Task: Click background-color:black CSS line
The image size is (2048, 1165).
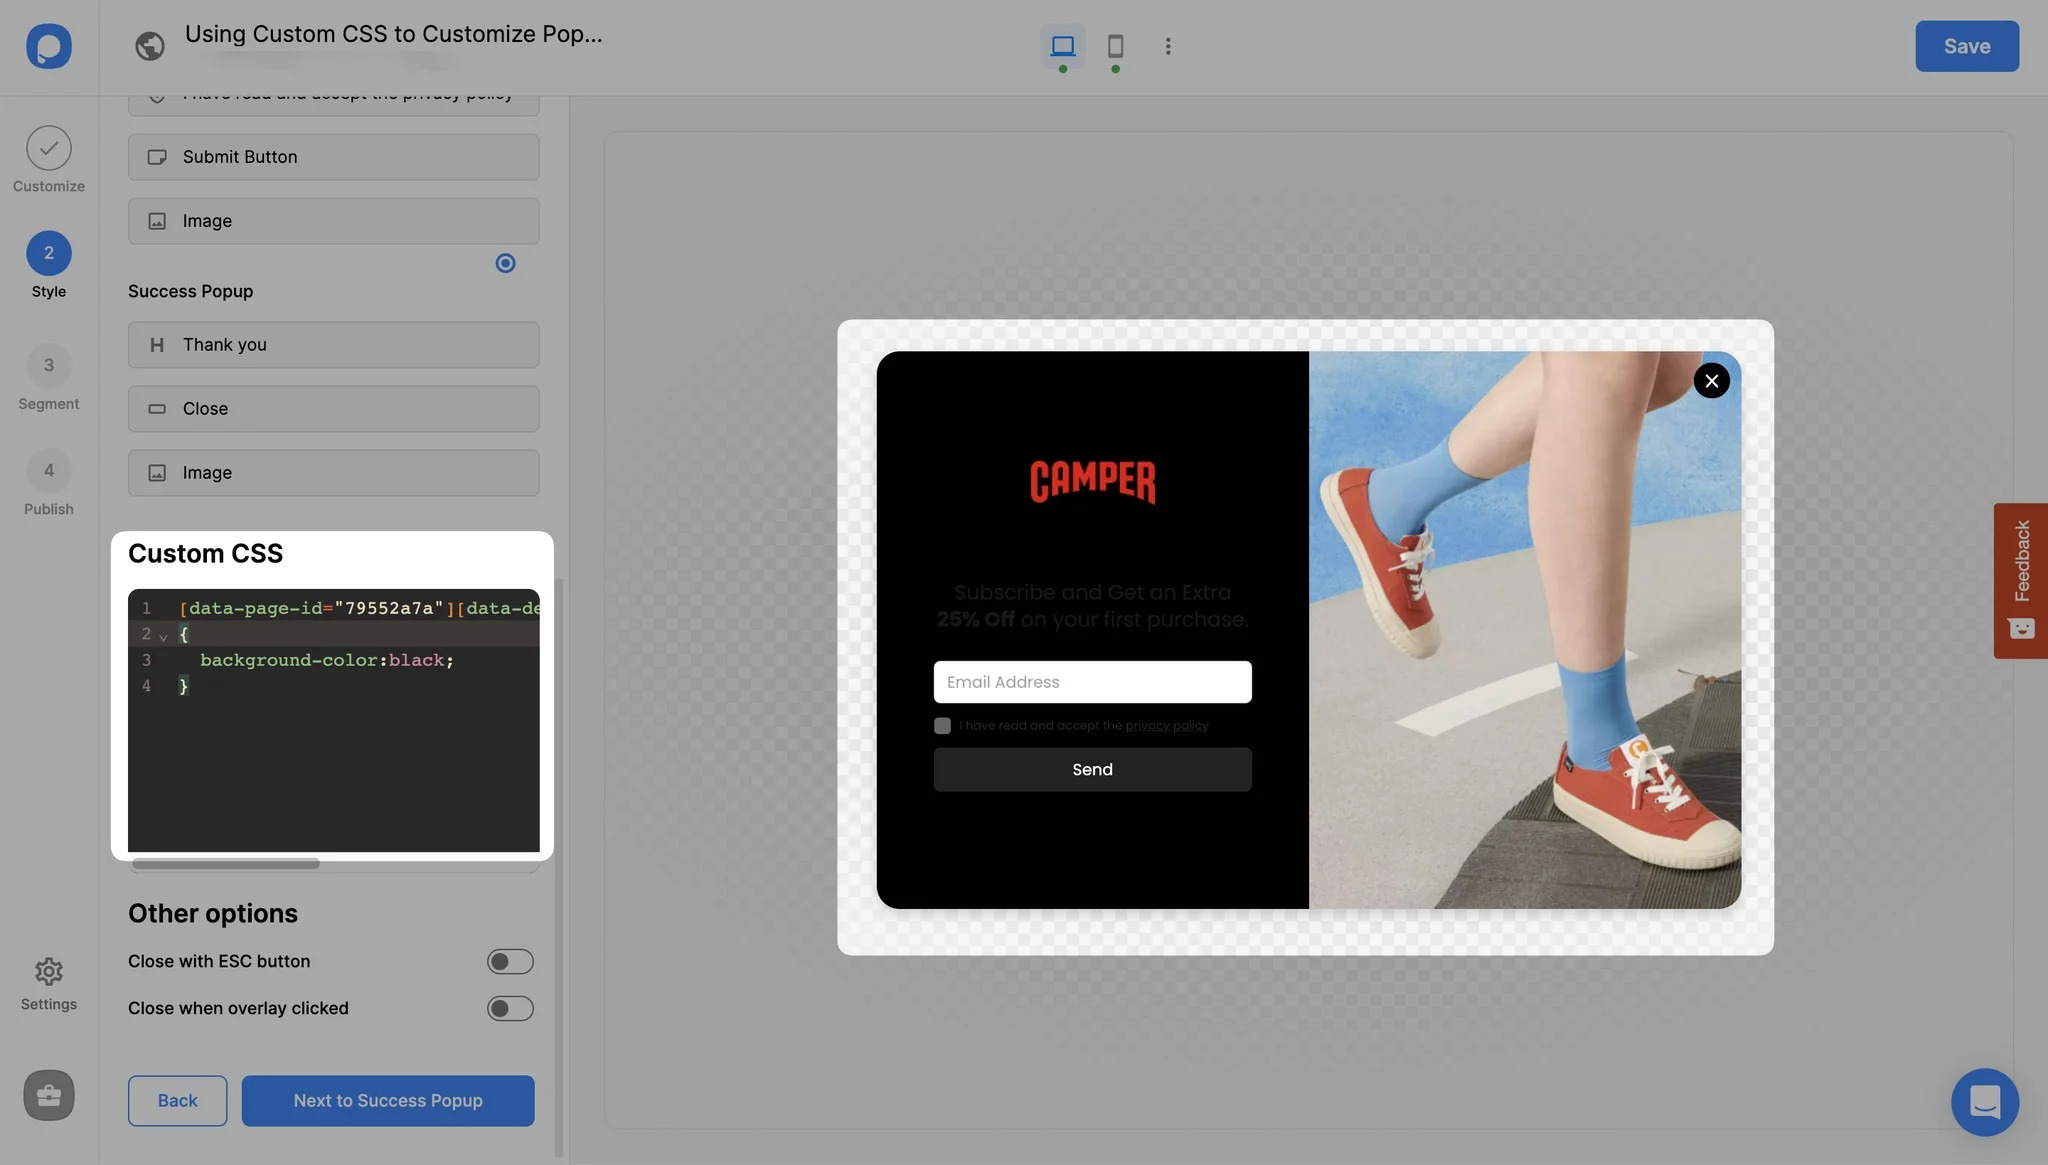Action: 327,661
